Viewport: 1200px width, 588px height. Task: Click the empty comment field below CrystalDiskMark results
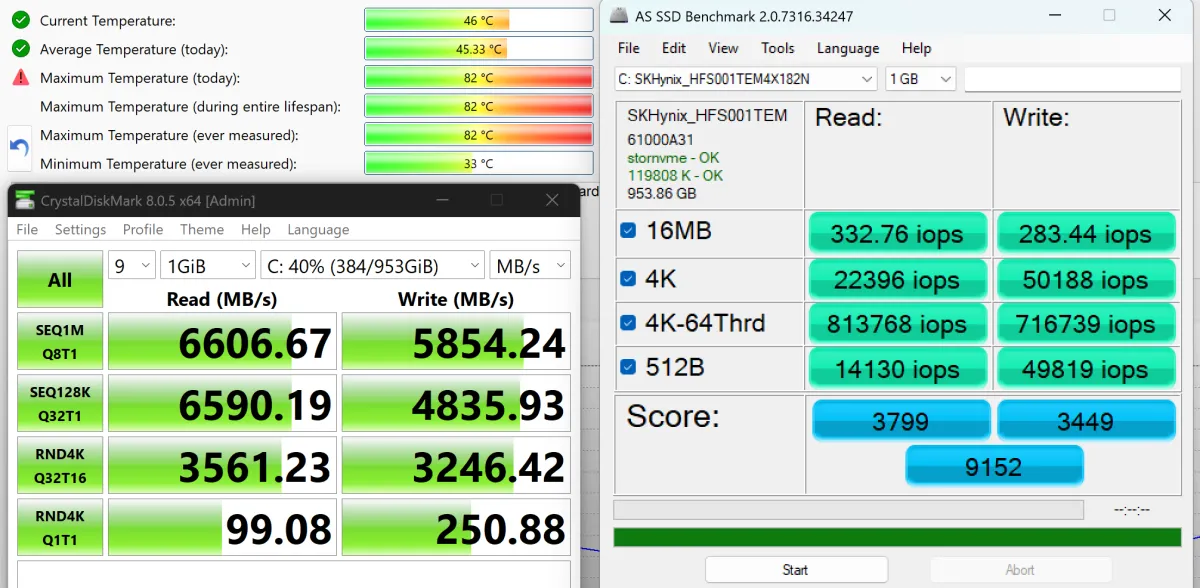(x=293, y=574)
